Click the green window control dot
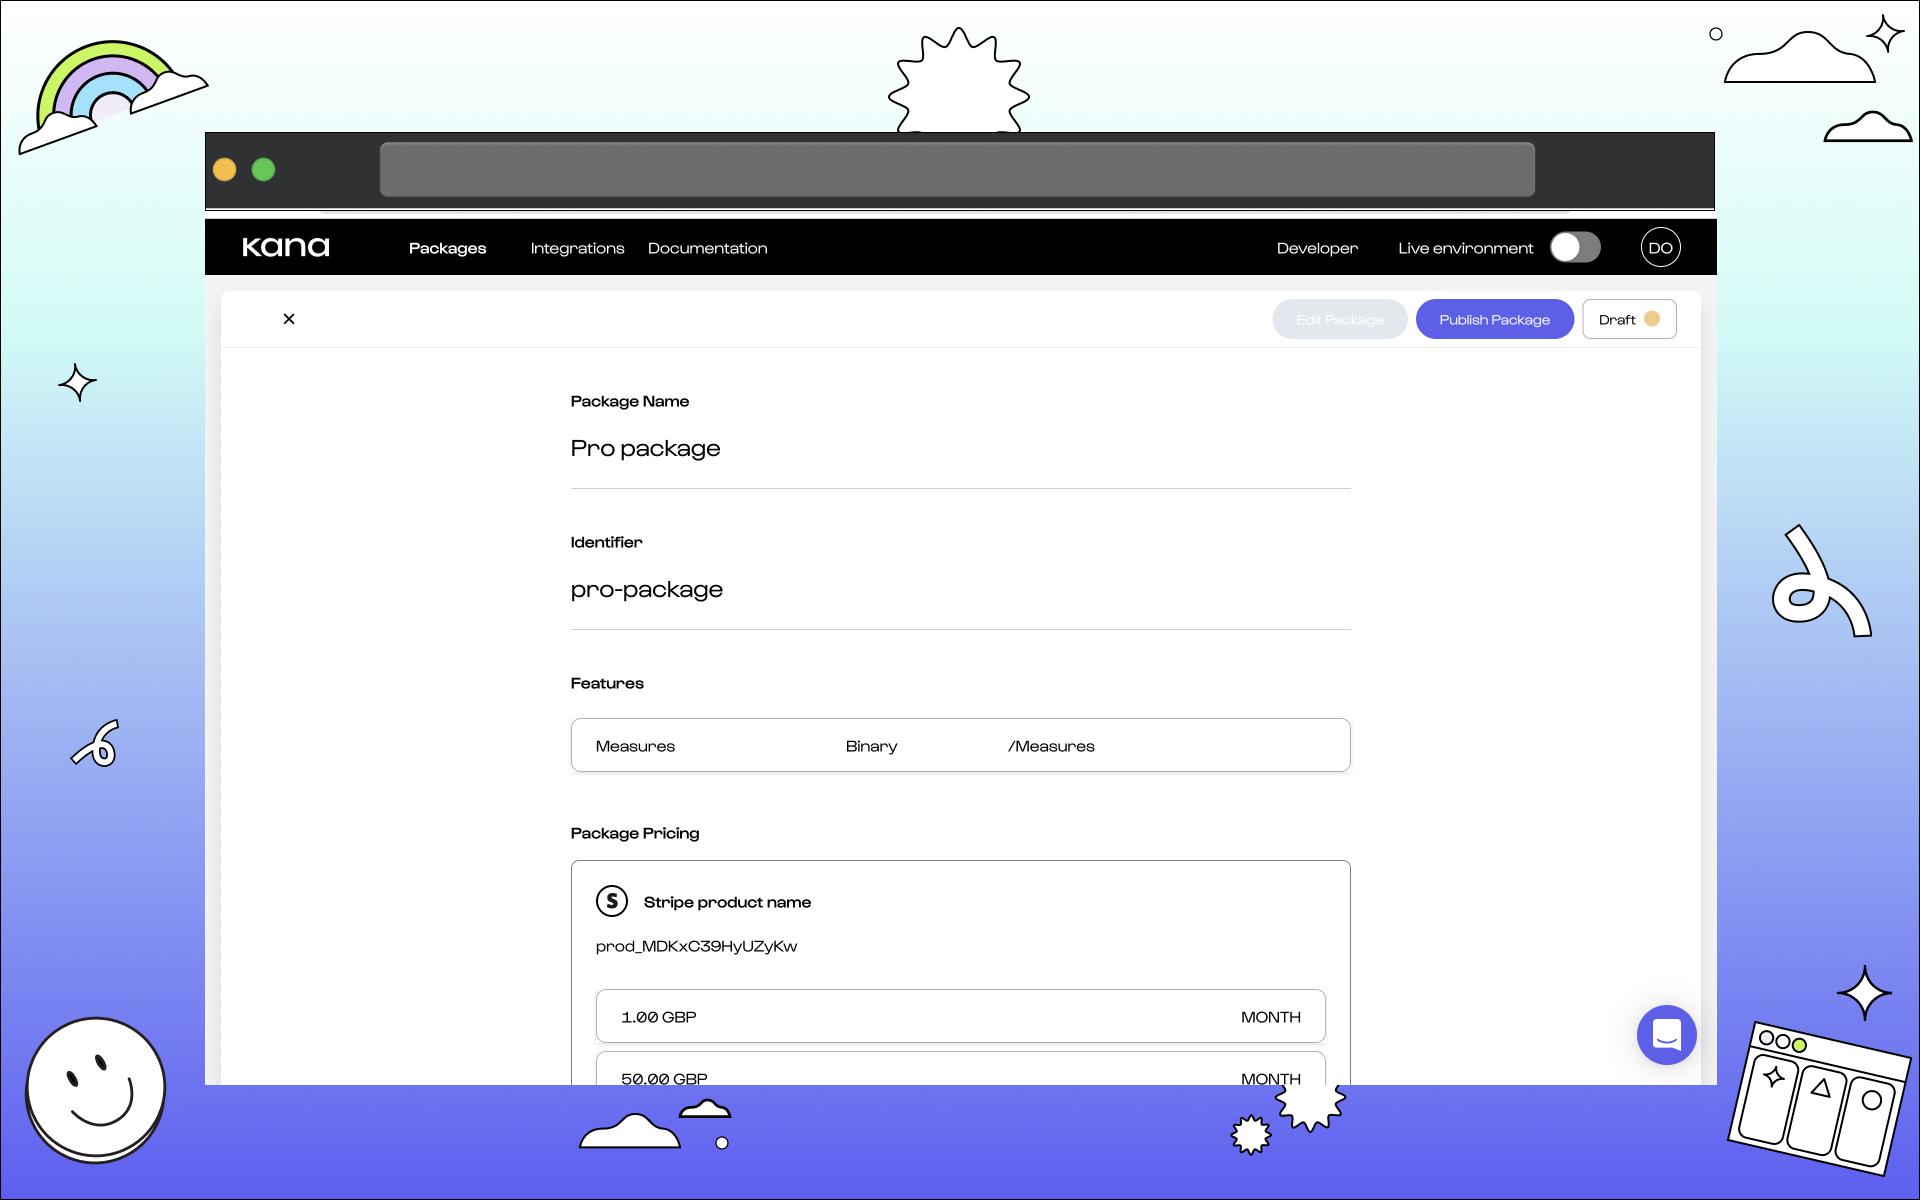This screenshot has height=1200, width=1920. point(264,170)
